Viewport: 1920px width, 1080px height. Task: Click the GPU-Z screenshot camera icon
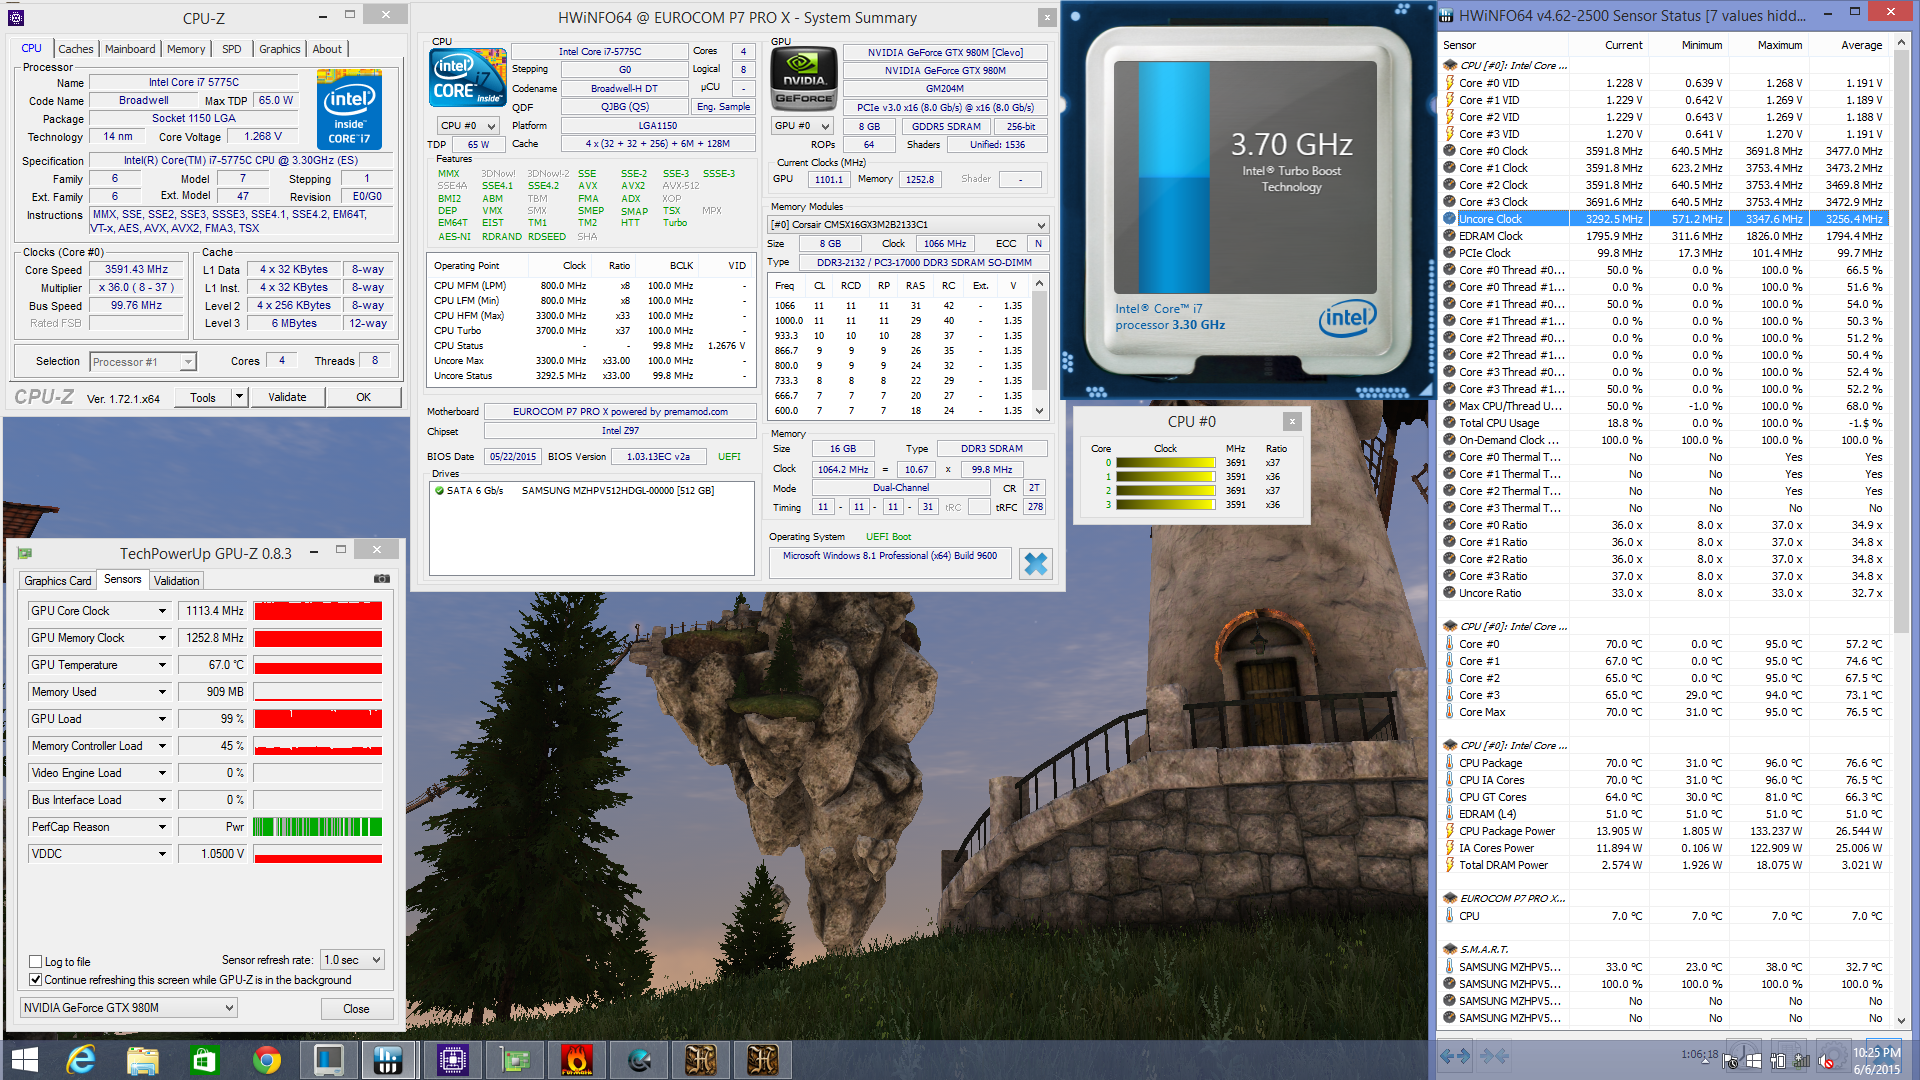click(381, 578)
